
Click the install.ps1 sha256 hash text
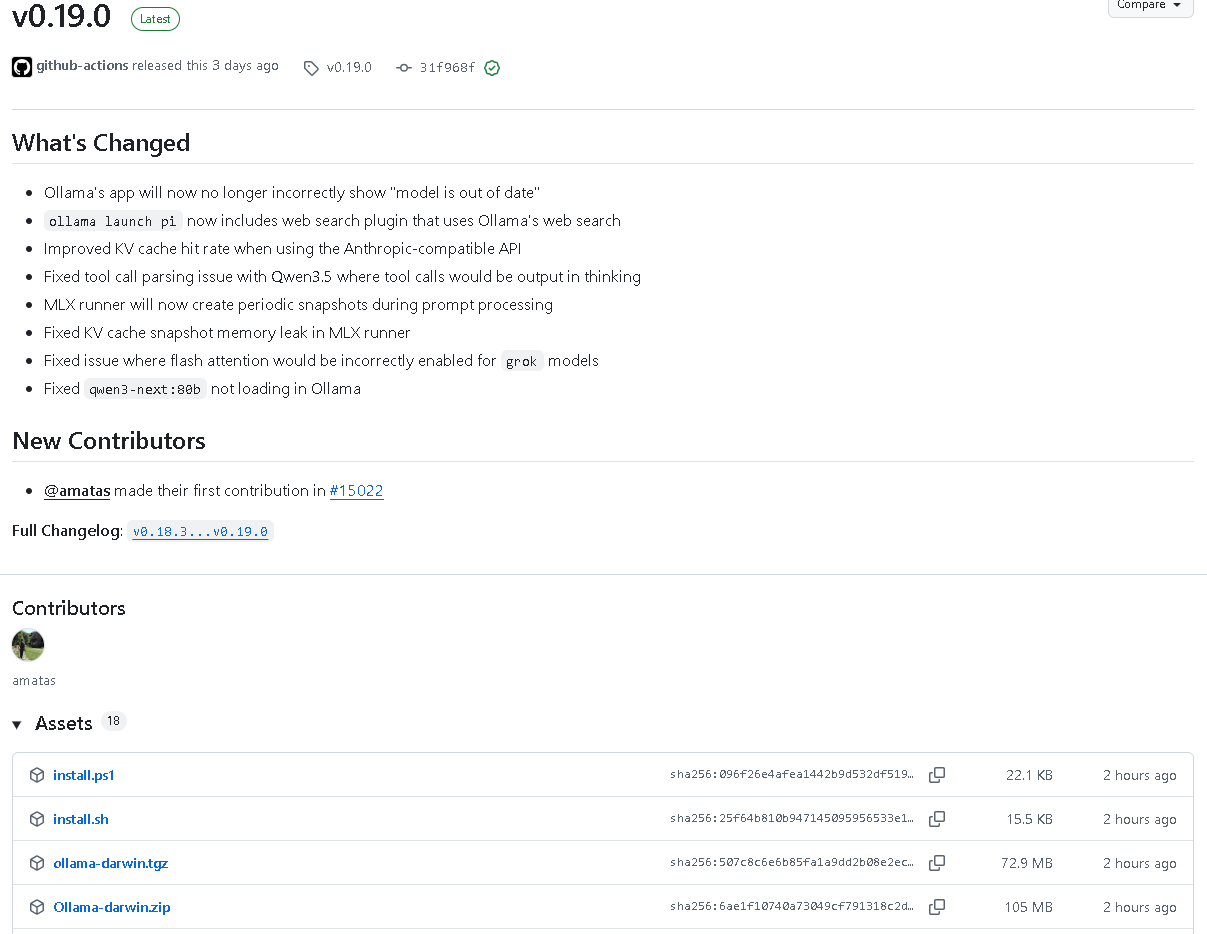click(792, 775)
